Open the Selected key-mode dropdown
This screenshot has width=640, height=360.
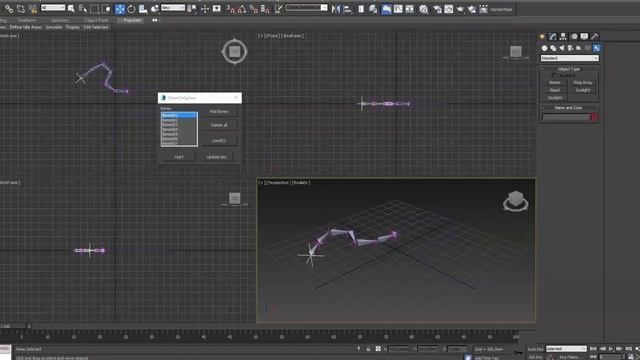(x=566, y=349)
